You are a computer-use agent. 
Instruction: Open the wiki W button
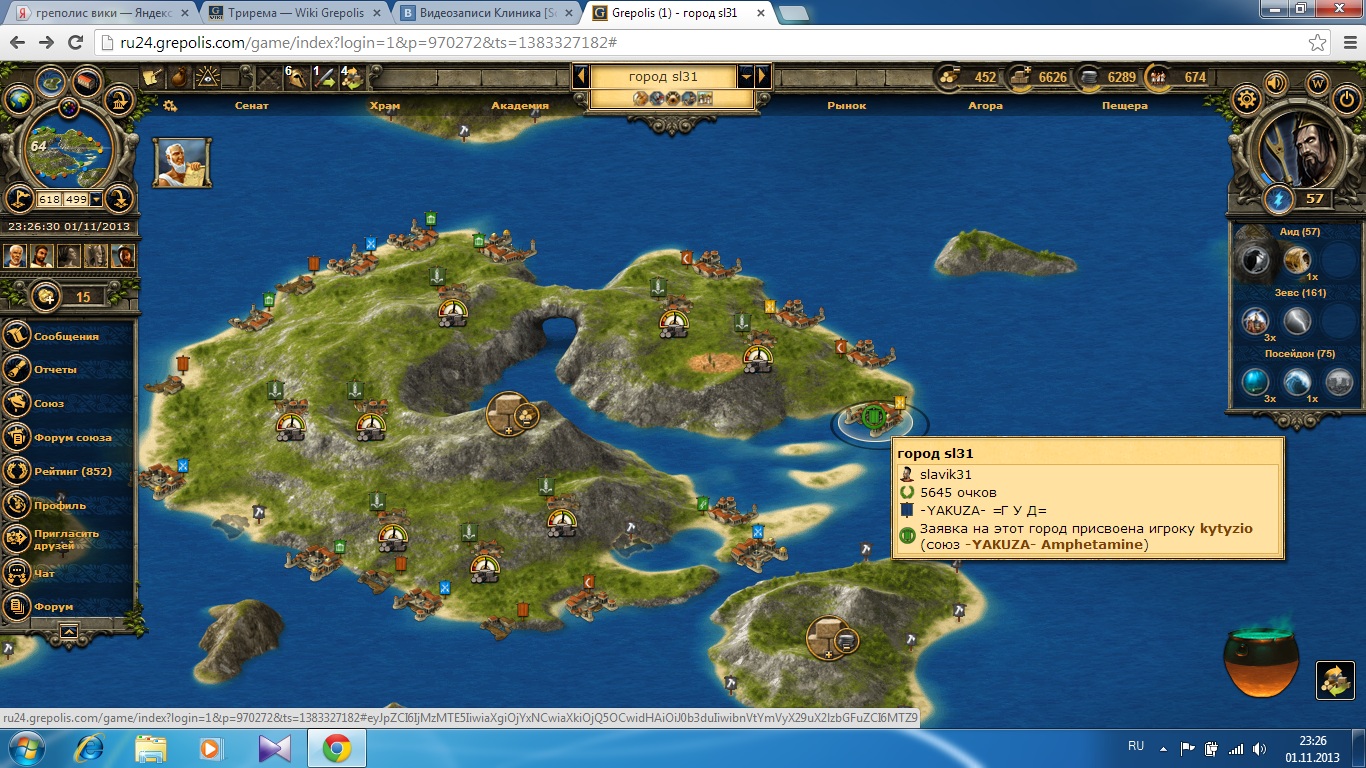click(x=1317, y=83)
